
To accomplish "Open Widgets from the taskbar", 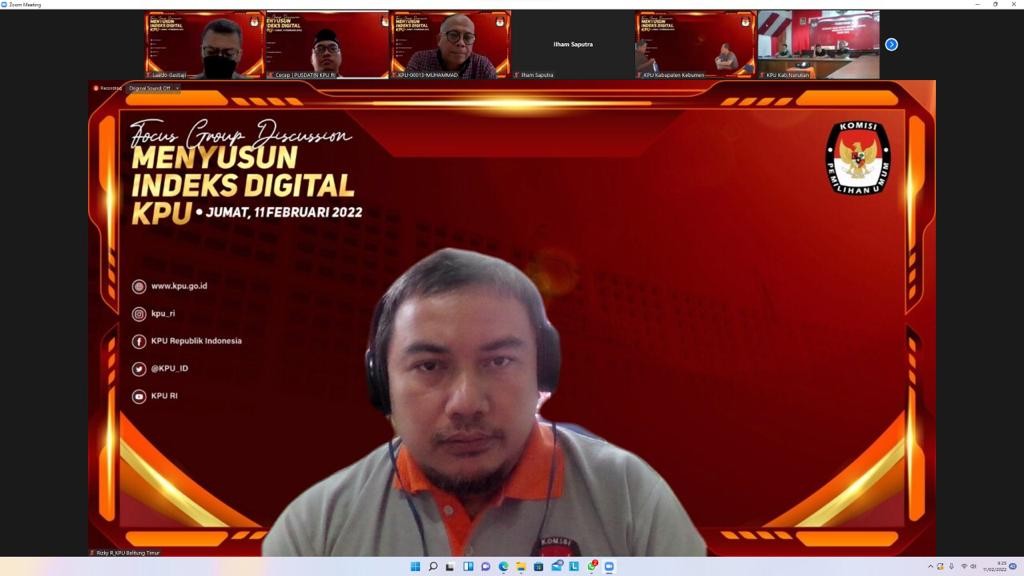I will [468, 567].
